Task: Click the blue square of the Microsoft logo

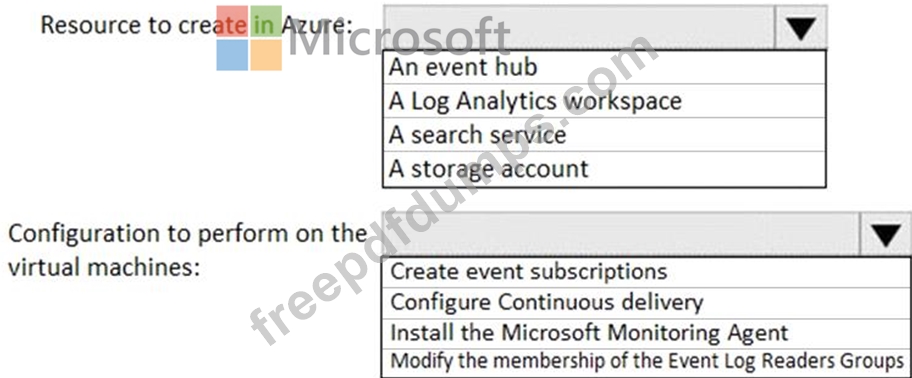Action: pyautogui.click(x=231, y=55)
